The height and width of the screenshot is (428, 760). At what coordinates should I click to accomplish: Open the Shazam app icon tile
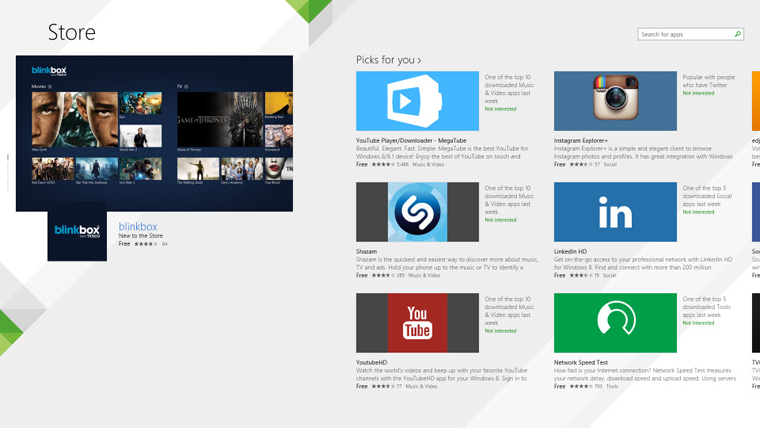pyautogui.click(x=417, y=212)
